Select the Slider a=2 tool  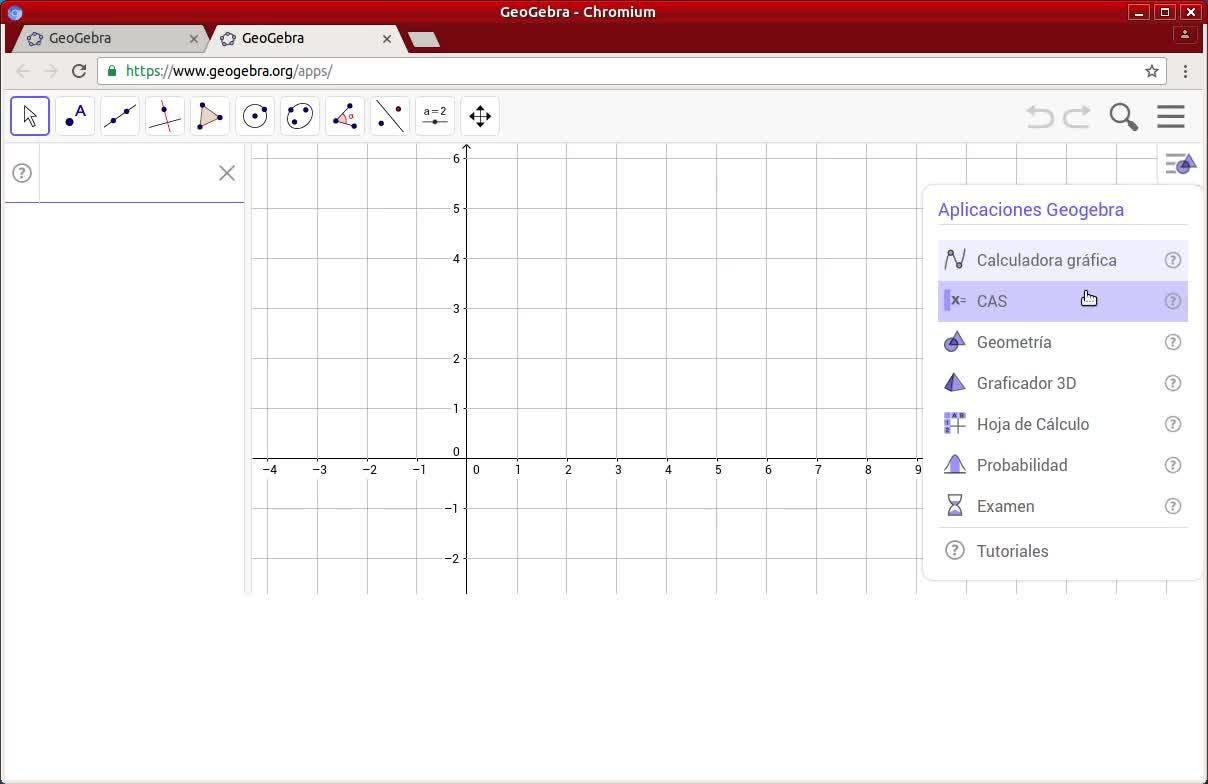click(435, 116)
